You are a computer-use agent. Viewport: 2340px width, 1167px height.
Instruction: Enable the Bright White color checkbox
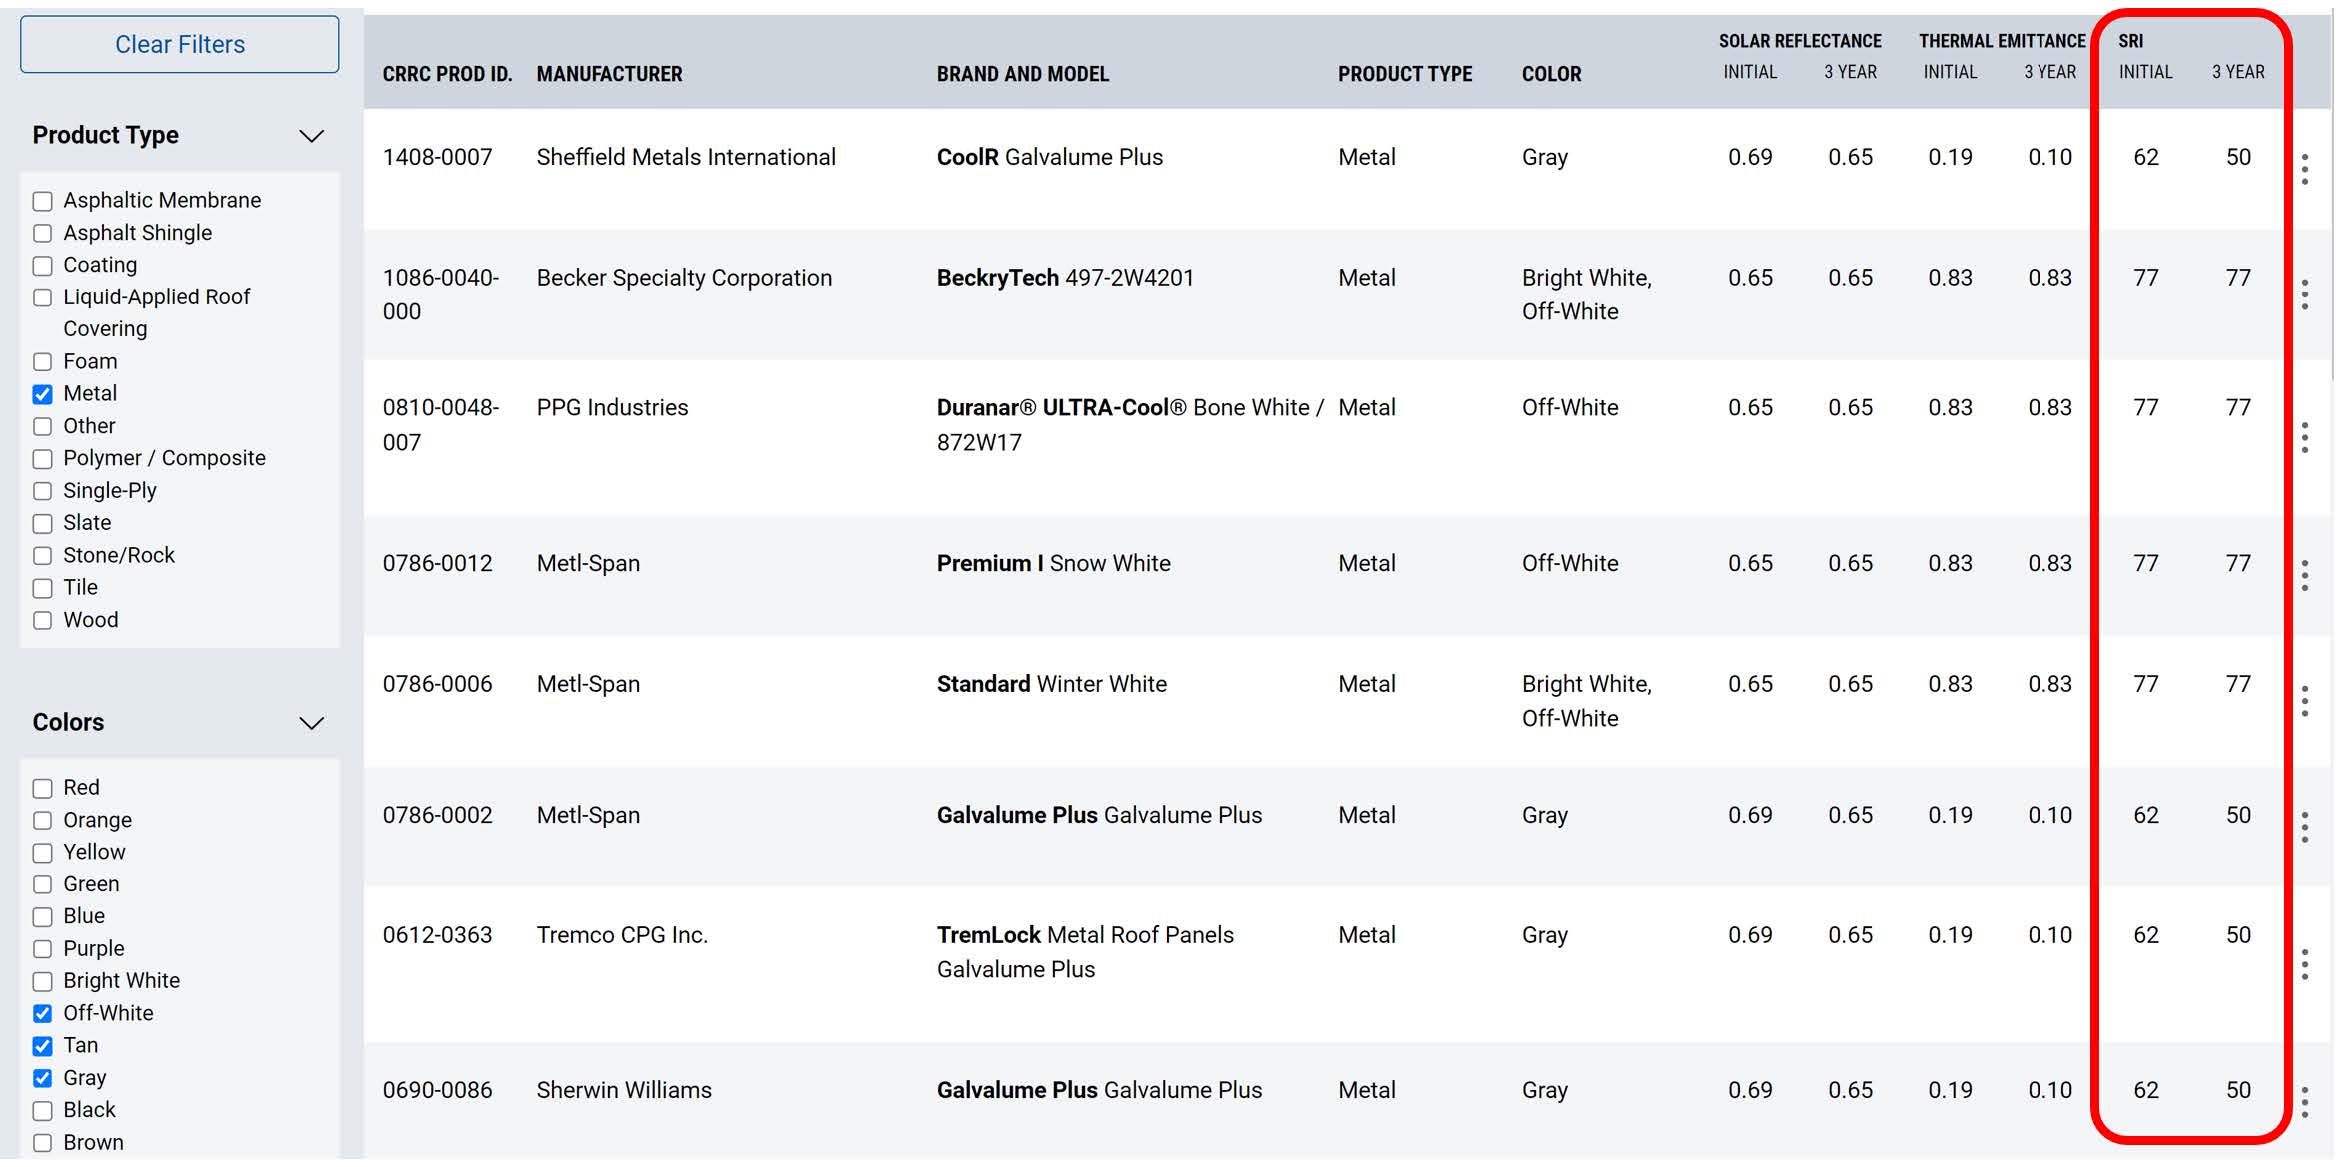42,981
